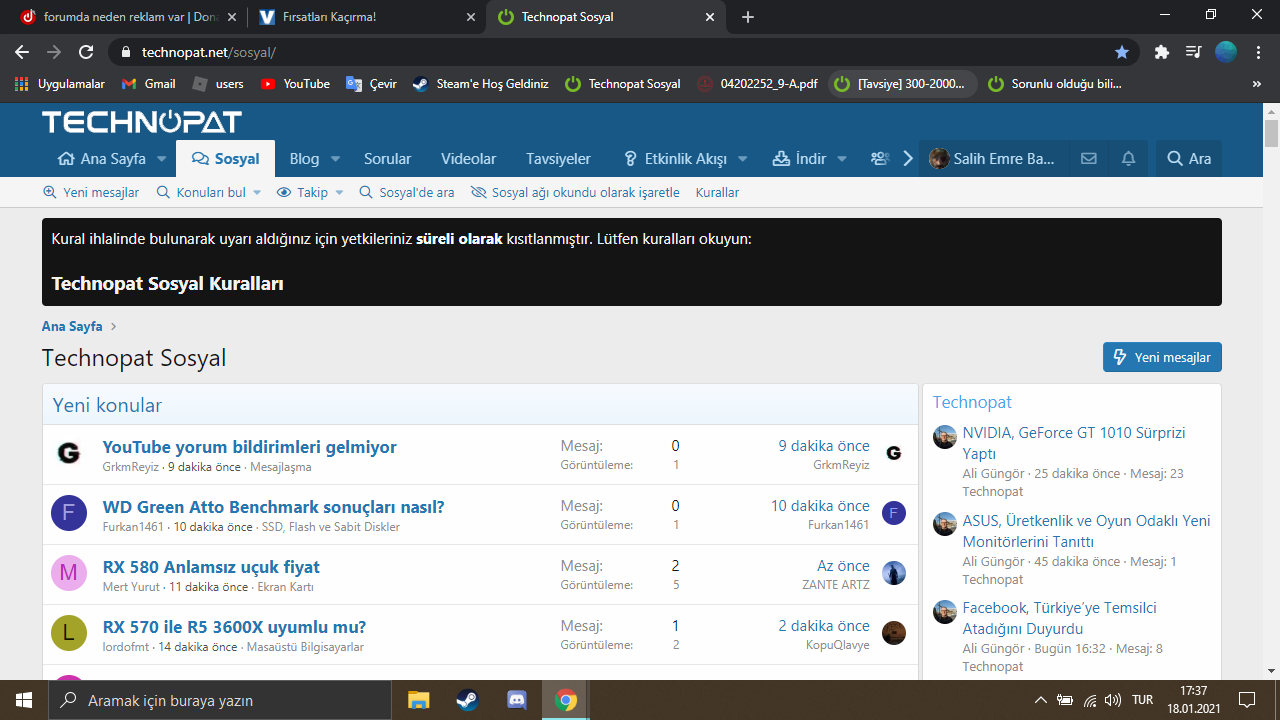The width and height of the screenshot is (1280, 720).
Task: Open the Windows notification center icon
Action: pyautogui.click(x=1247, y=700)
